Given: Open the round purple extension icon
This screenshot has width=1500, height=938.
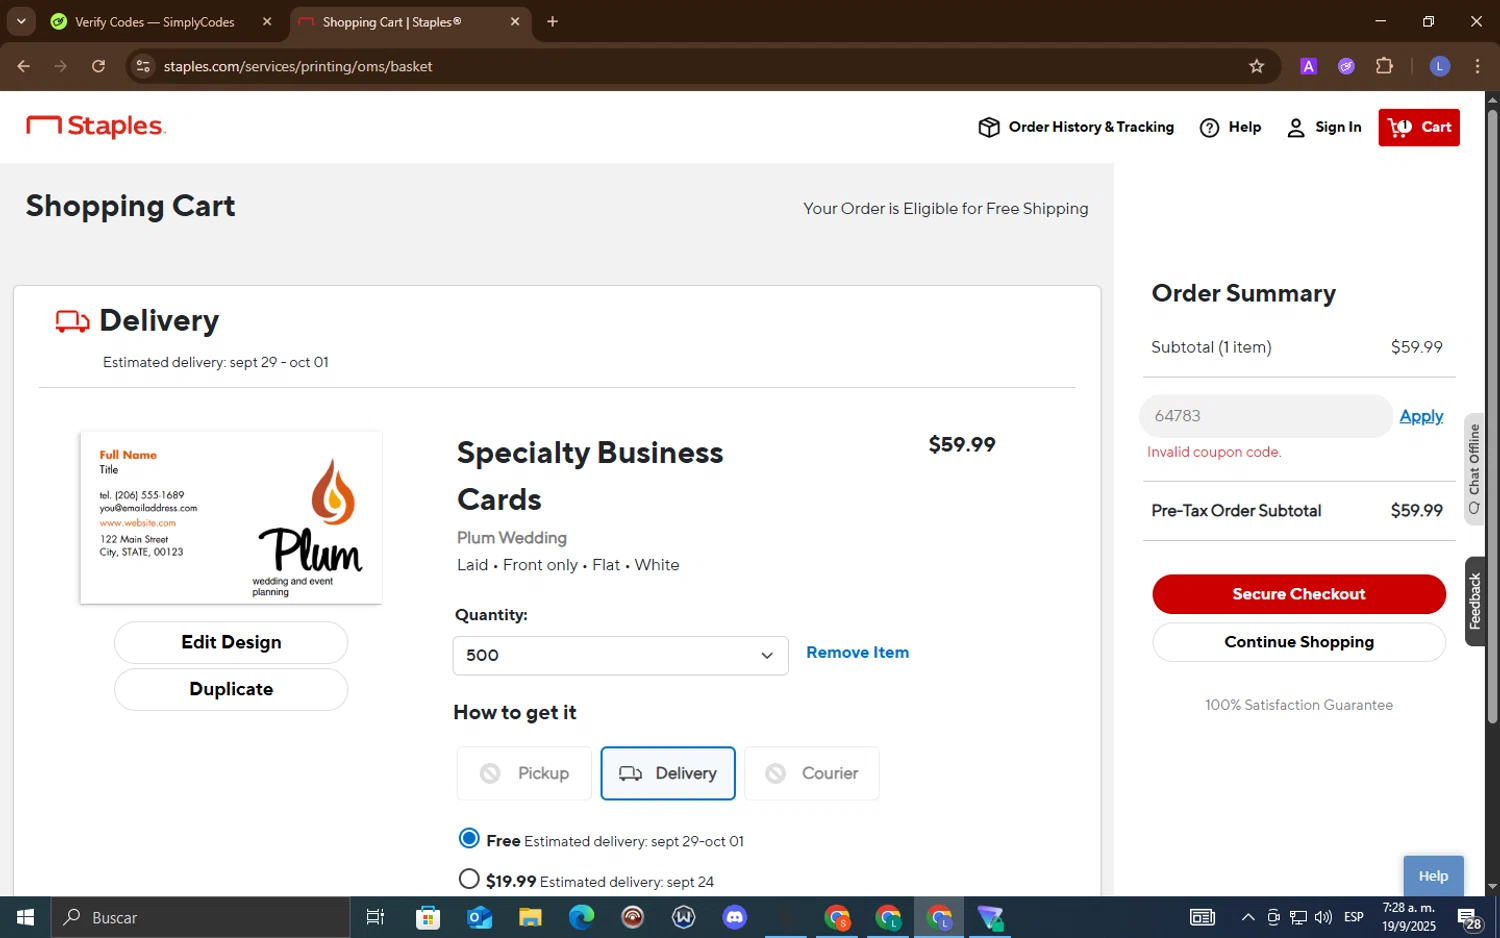Looking at the screenshot, I should point(1346,66).
